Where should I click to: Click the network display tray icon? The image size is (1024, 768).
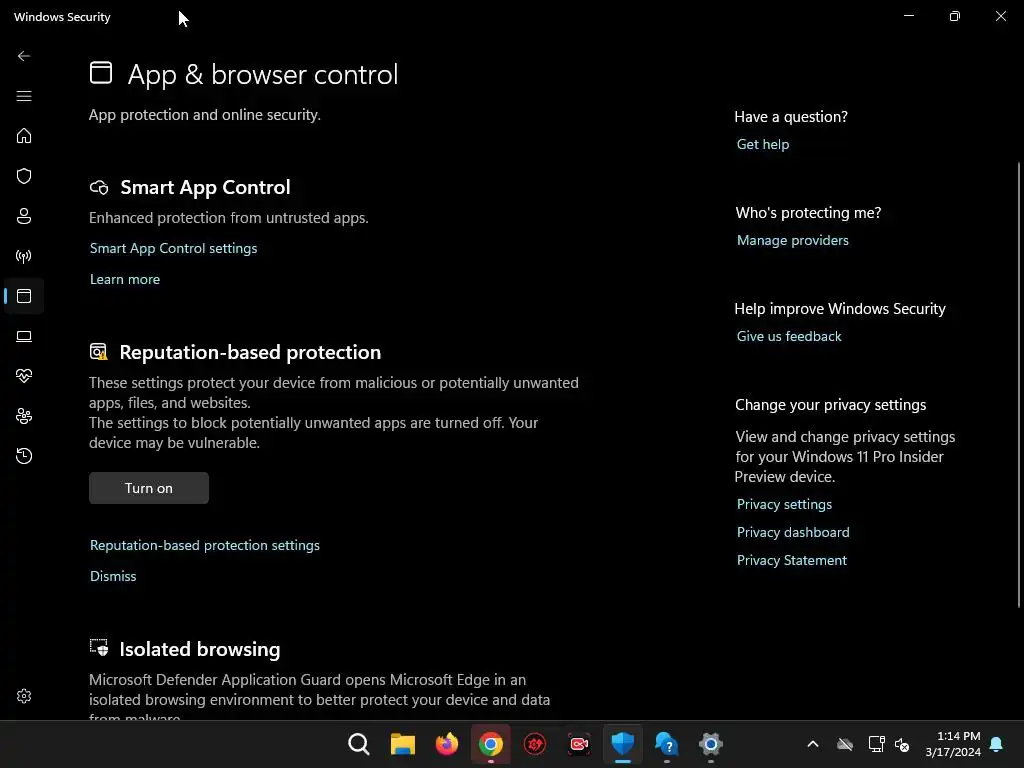tap(876, 744)
